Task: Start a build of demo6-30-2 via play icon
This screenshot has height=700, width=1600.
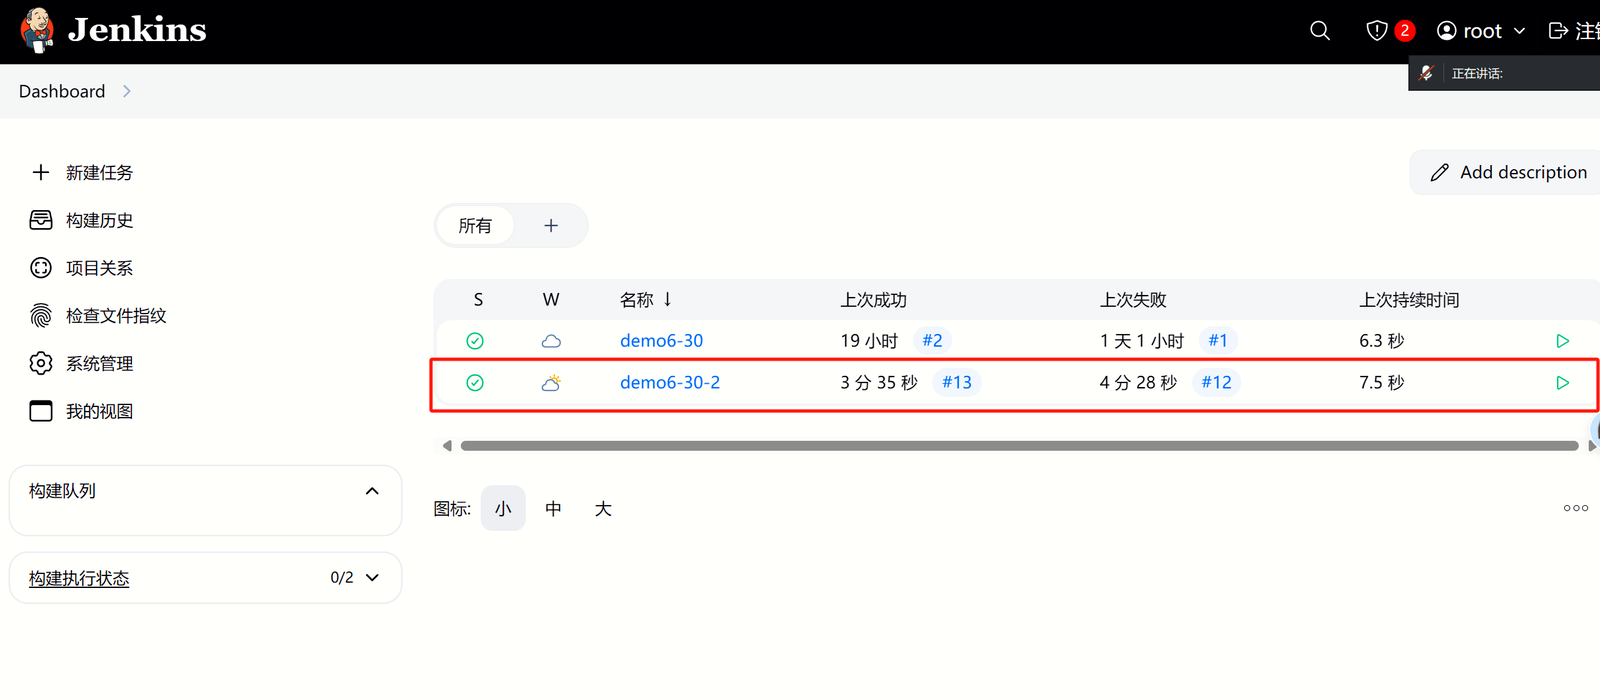Action: (1563, 383)
